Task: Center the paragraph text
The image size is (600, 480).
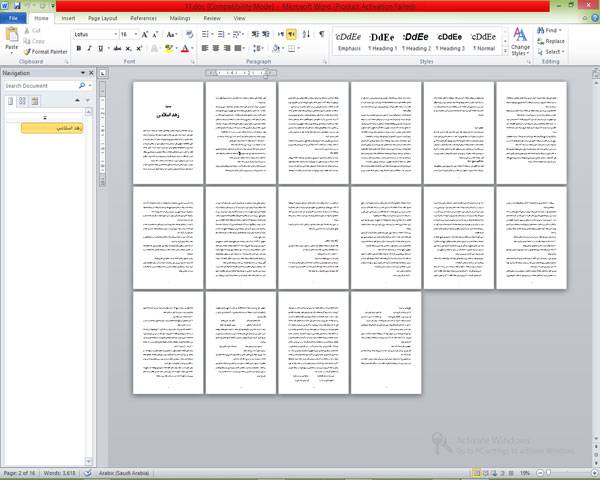Action: (x=216, y=48)
